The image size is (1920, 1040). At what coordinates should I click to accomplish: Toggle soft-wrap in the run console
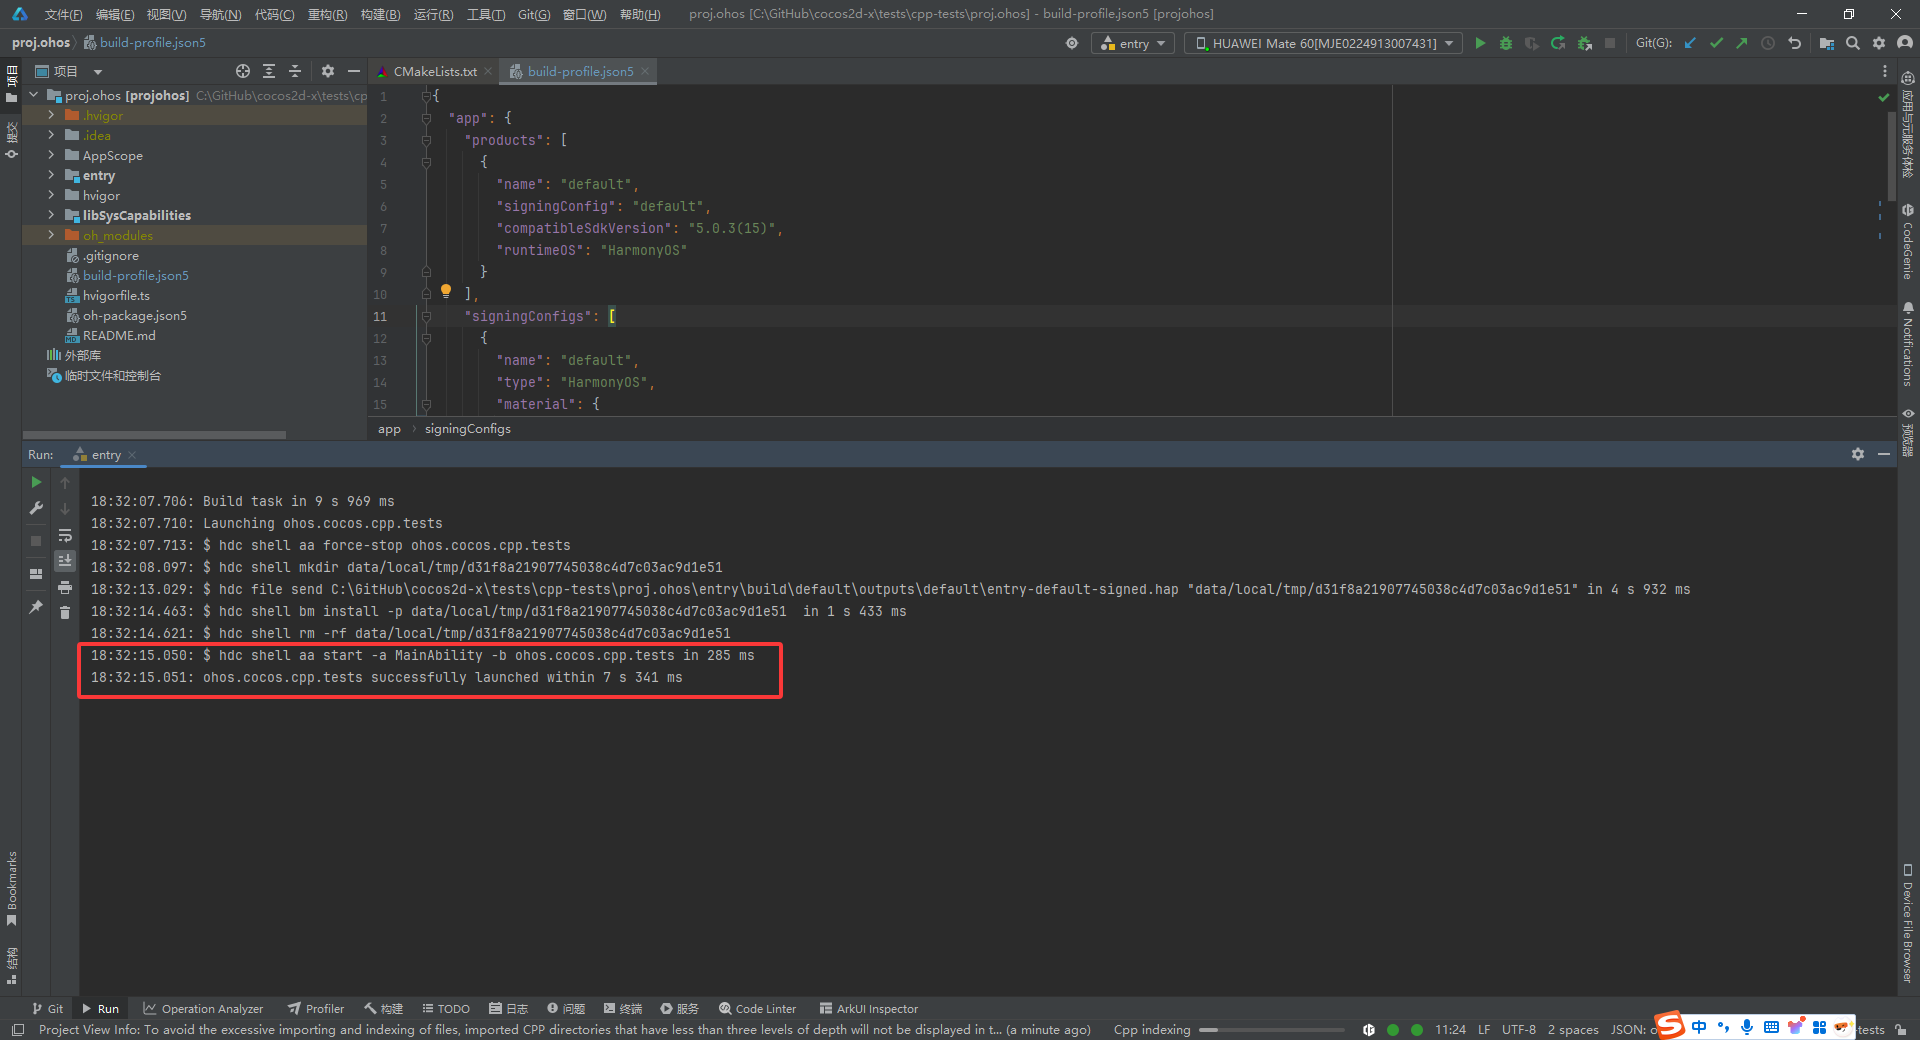[x=65, y=535]
